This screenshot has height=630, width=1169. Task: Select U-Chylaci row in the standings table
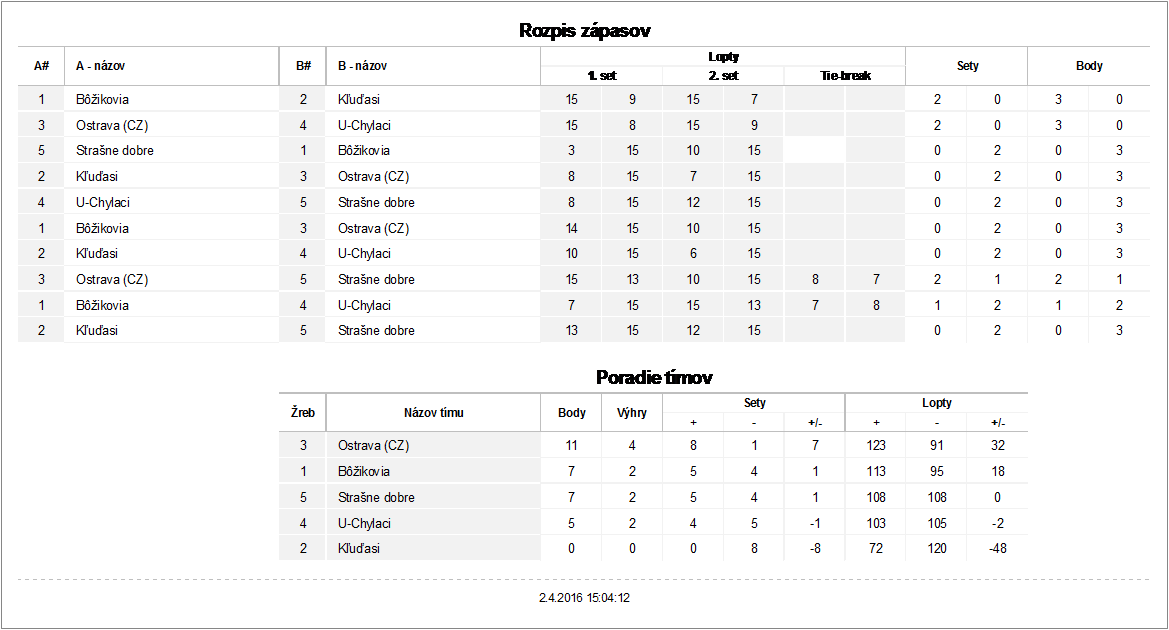364,523
